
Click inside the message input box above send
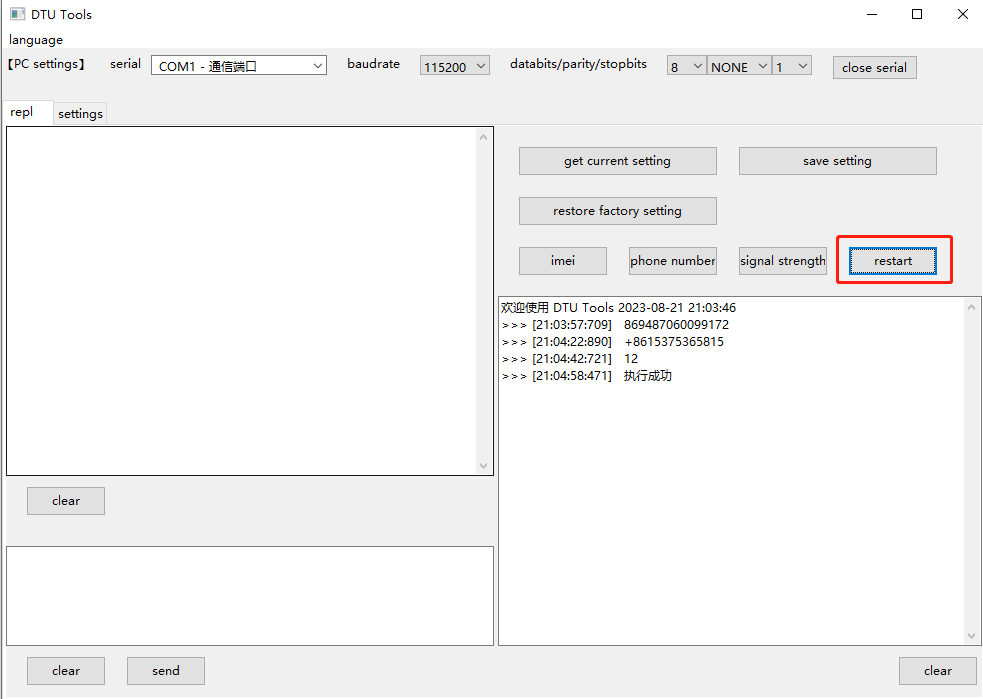250,595
